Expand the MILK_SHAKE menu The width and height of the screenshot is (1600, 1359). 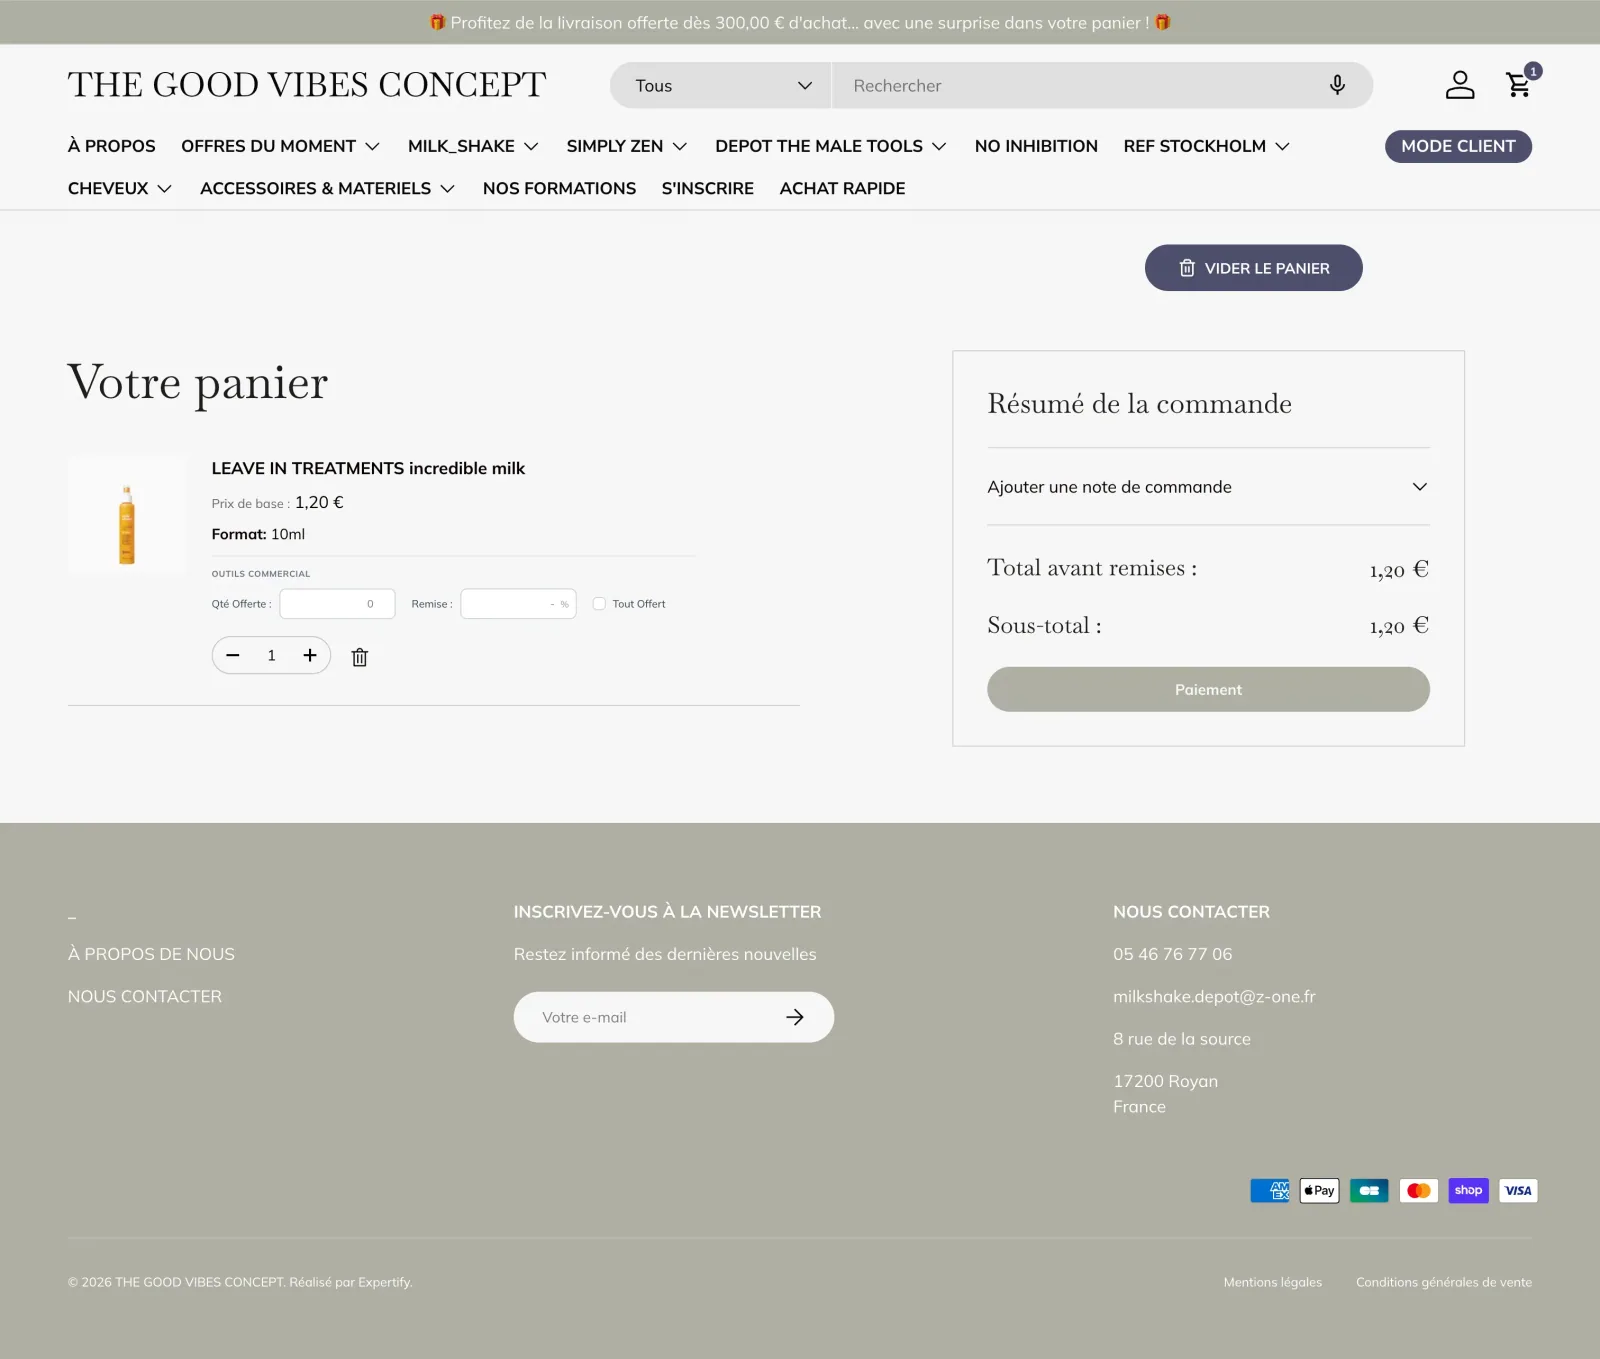coord(473,146)
